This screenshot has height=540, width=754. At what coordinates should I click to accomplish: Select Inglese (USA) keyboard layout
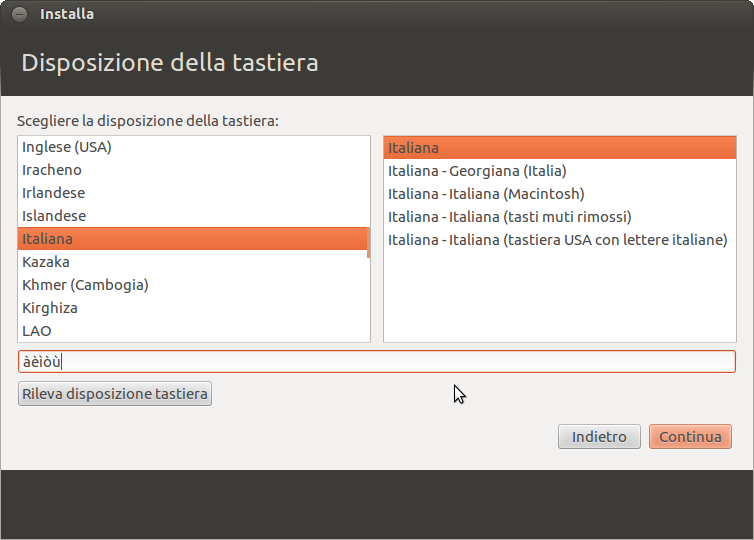(x=67, y=147)
